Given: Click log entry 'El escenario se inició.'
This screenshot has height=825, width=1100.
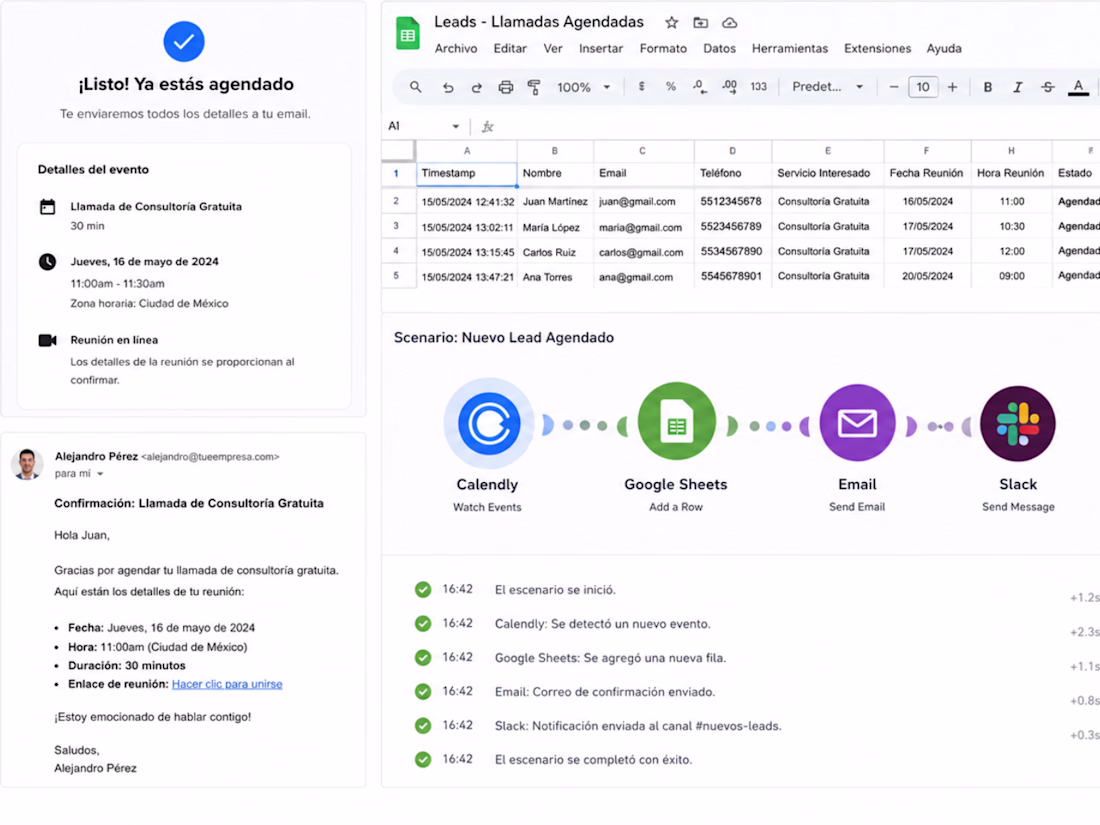Looking at the screenshot, I should [x=555, y=590].
